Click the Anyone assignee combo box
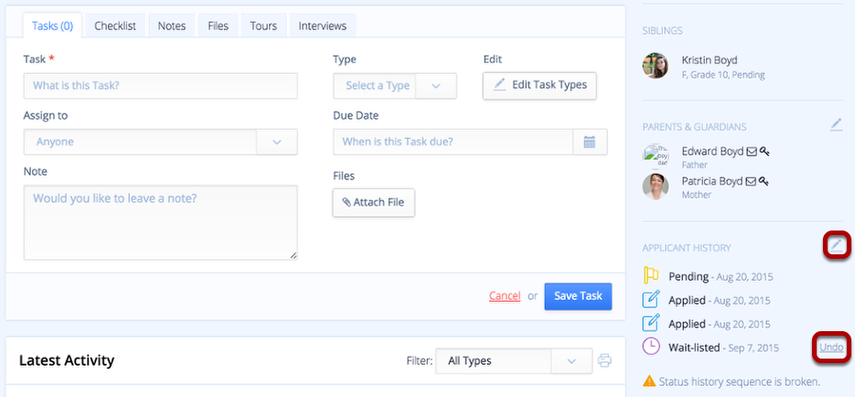Viewport: 855px width, 397px height. pyautogui.click(x=160, y=142)
